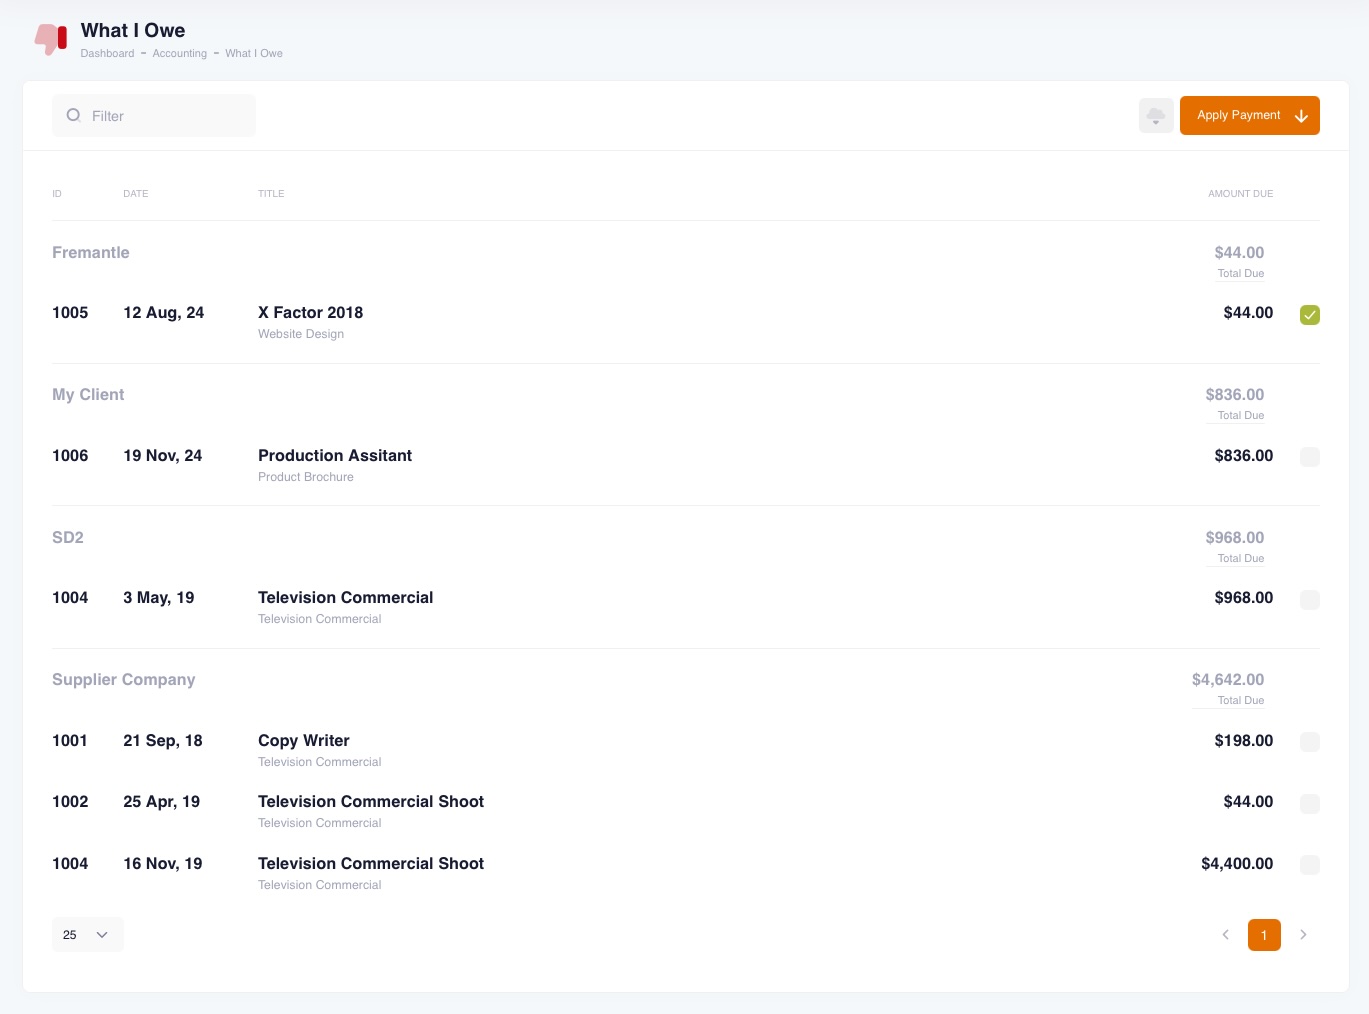
Task: Tick the $968.00 Television Commercial checkbox
Action: pyautogui.click(x=1309, y=600)
